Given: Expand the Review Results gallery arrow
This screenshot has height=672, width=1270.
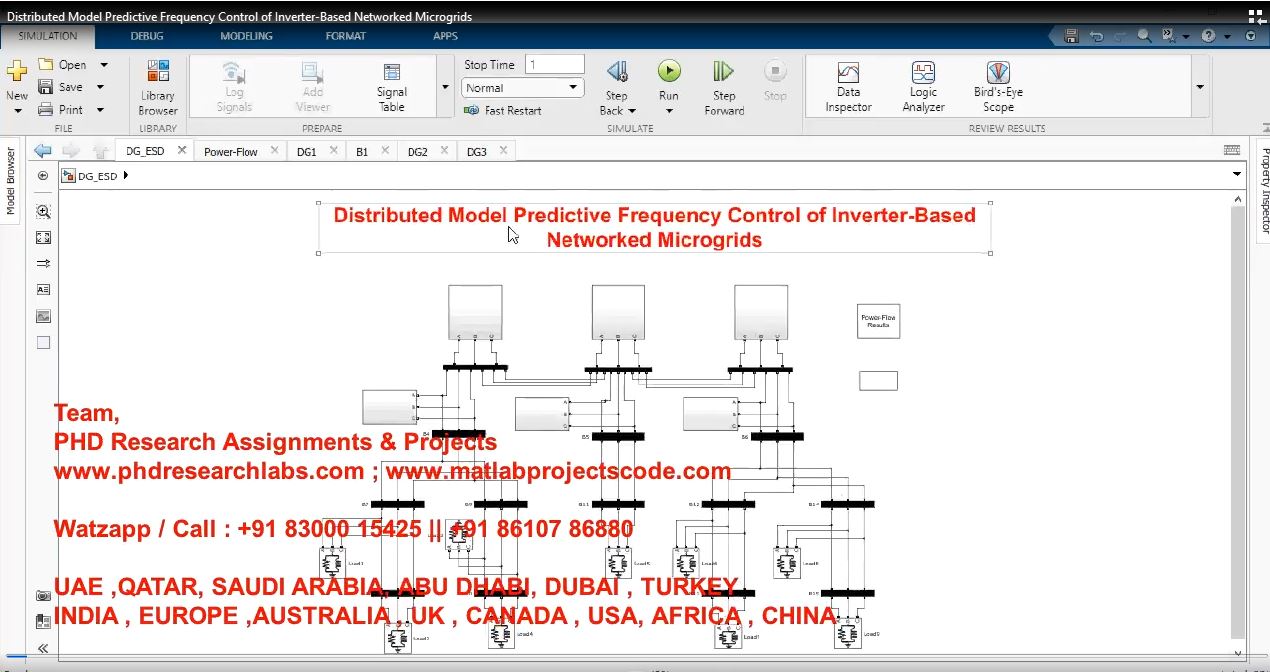Looking at the screenshot, I should (1199, 87).
